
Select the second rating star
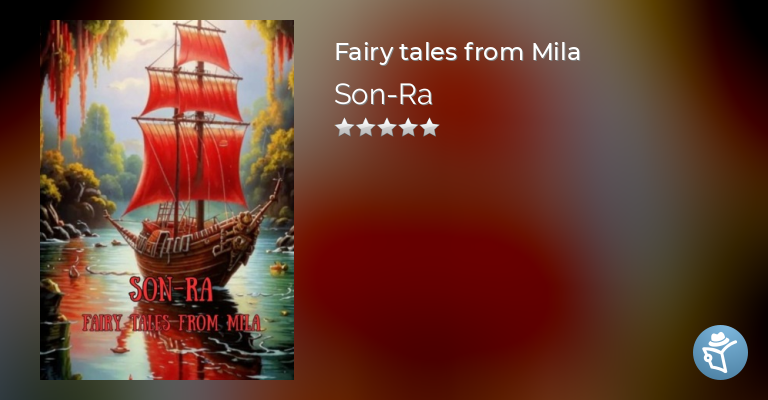365,127
